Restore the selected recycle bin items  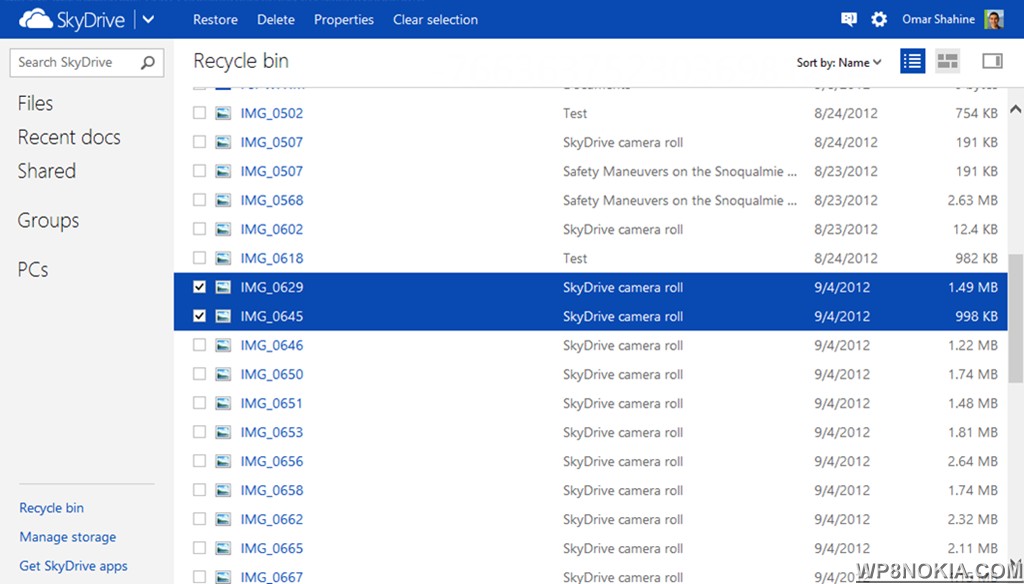tap(216, 20)
